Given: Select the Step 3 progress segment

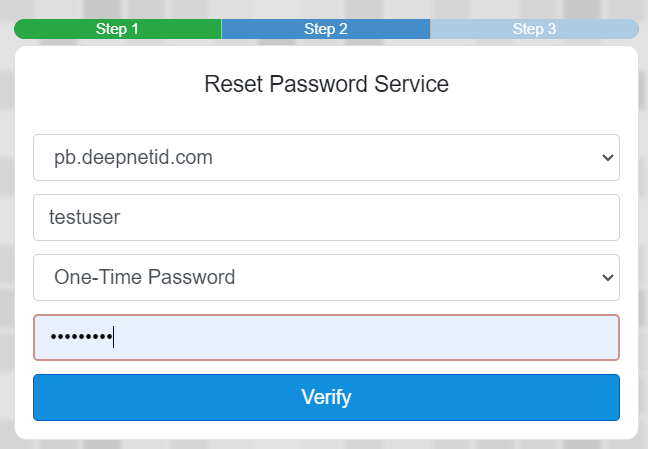Looking at the screenshot, I should tap(534, 29).
